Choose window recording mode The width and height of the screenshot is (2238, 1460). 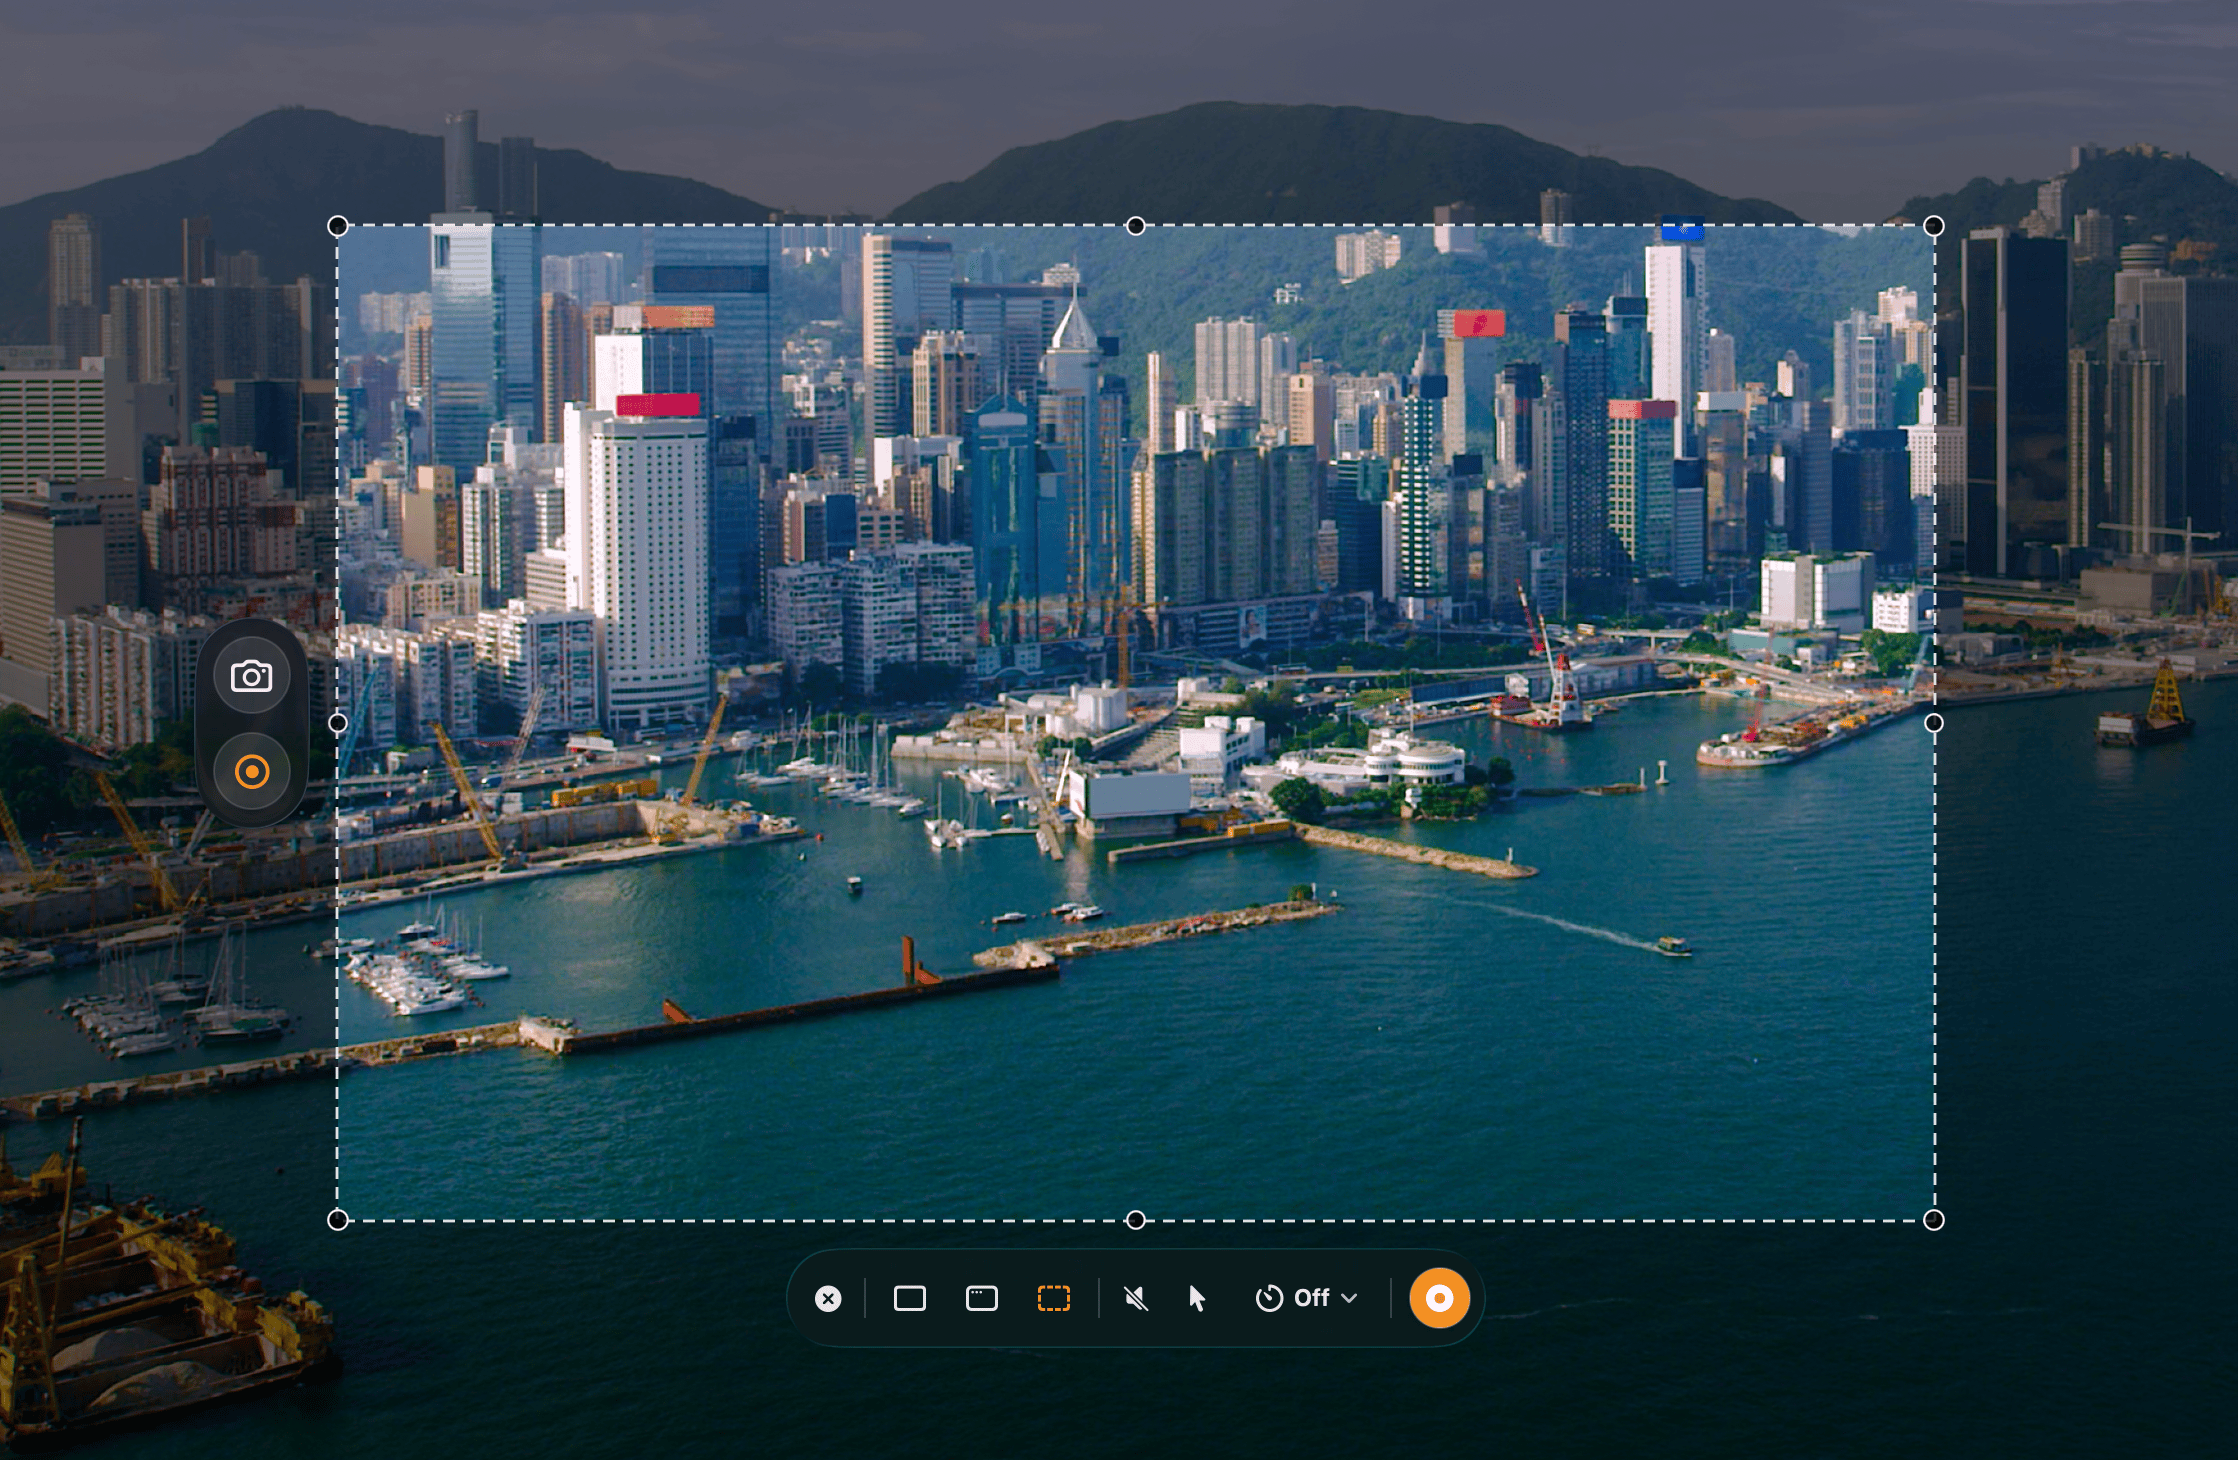coord(981,1298)
